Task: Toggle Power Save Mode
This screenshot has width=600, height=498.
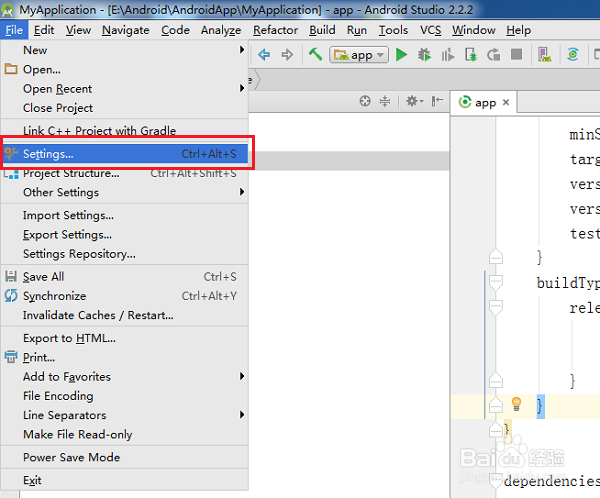Action: pos(125,457)
